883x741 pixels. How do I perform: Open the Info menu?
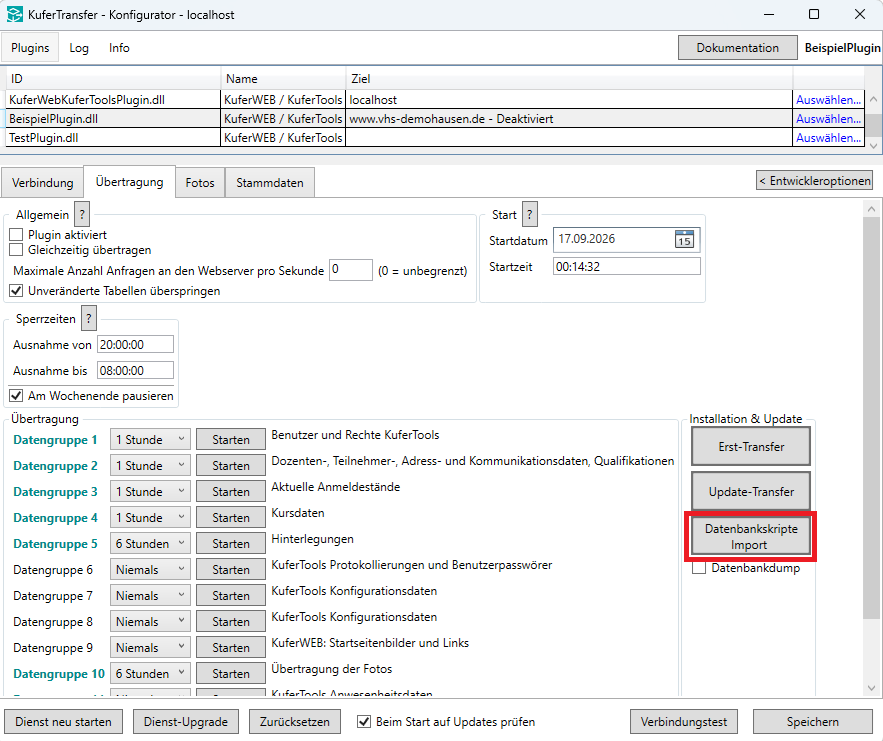point(119,48)
